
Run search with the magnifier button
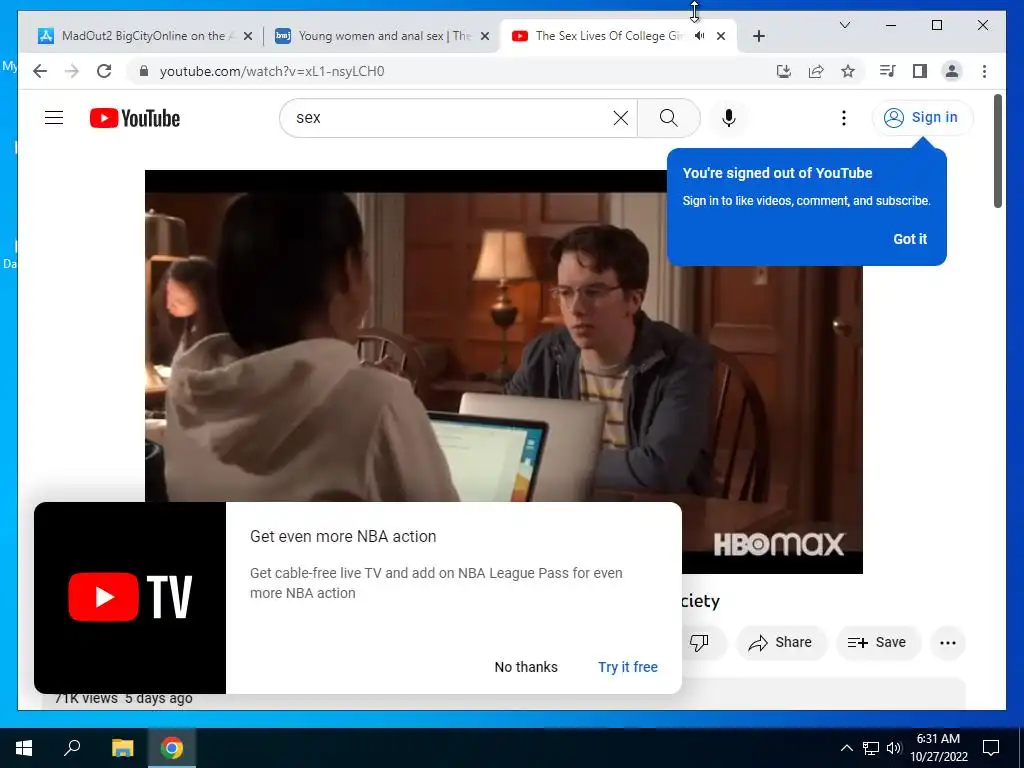[x=668, y=118]
